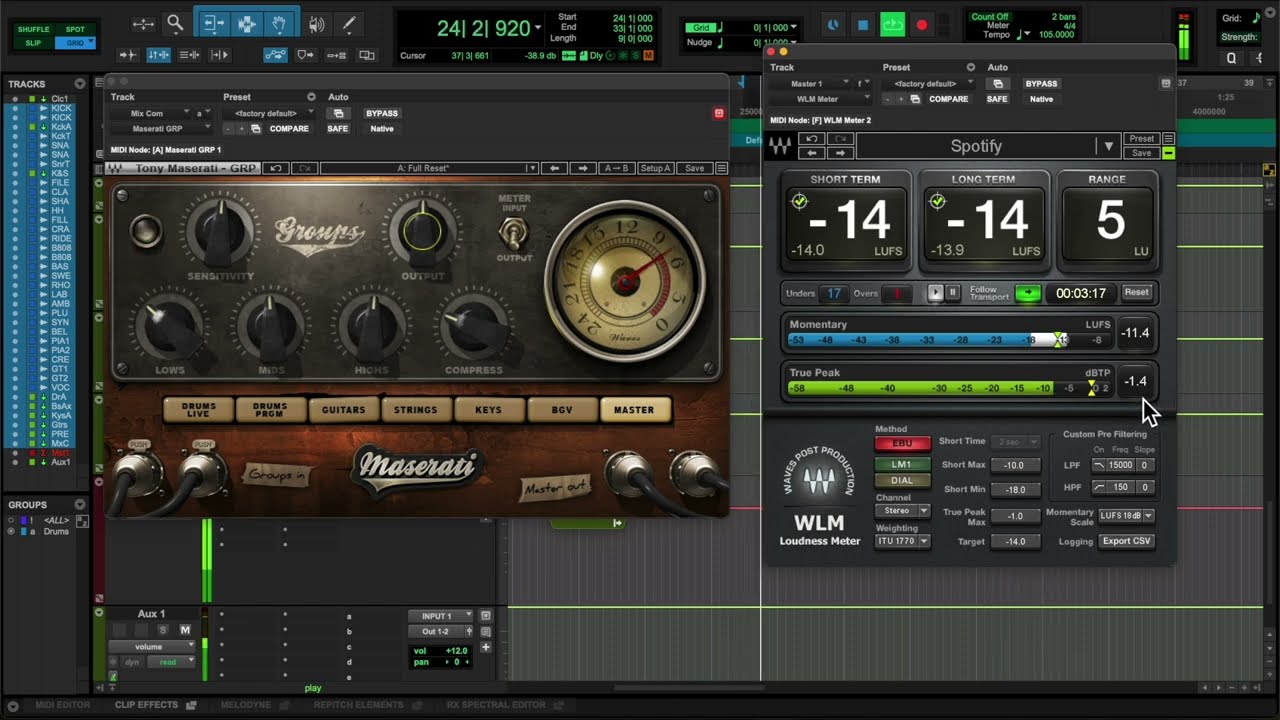Viewport: 1280px width, 720px height.
Task: Select the Trim tool
Action: point(213,23)
